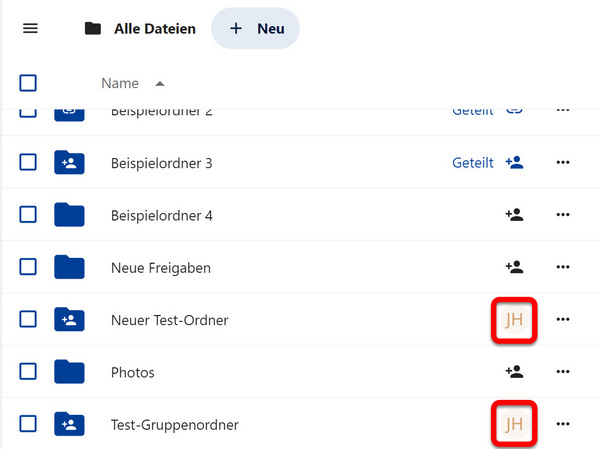
Task: Select the Beispielordner 3 checkbox
Action: [28, 162]
